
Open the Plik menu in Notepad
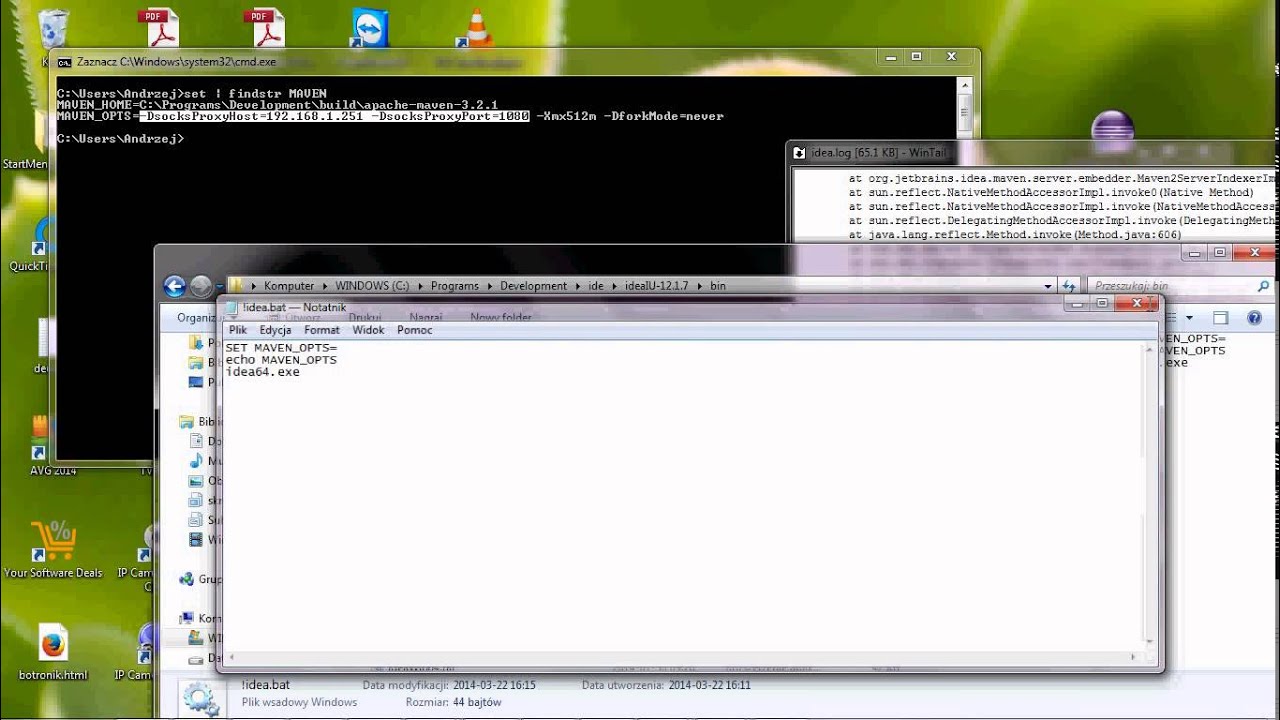click(x=238, y=330)
